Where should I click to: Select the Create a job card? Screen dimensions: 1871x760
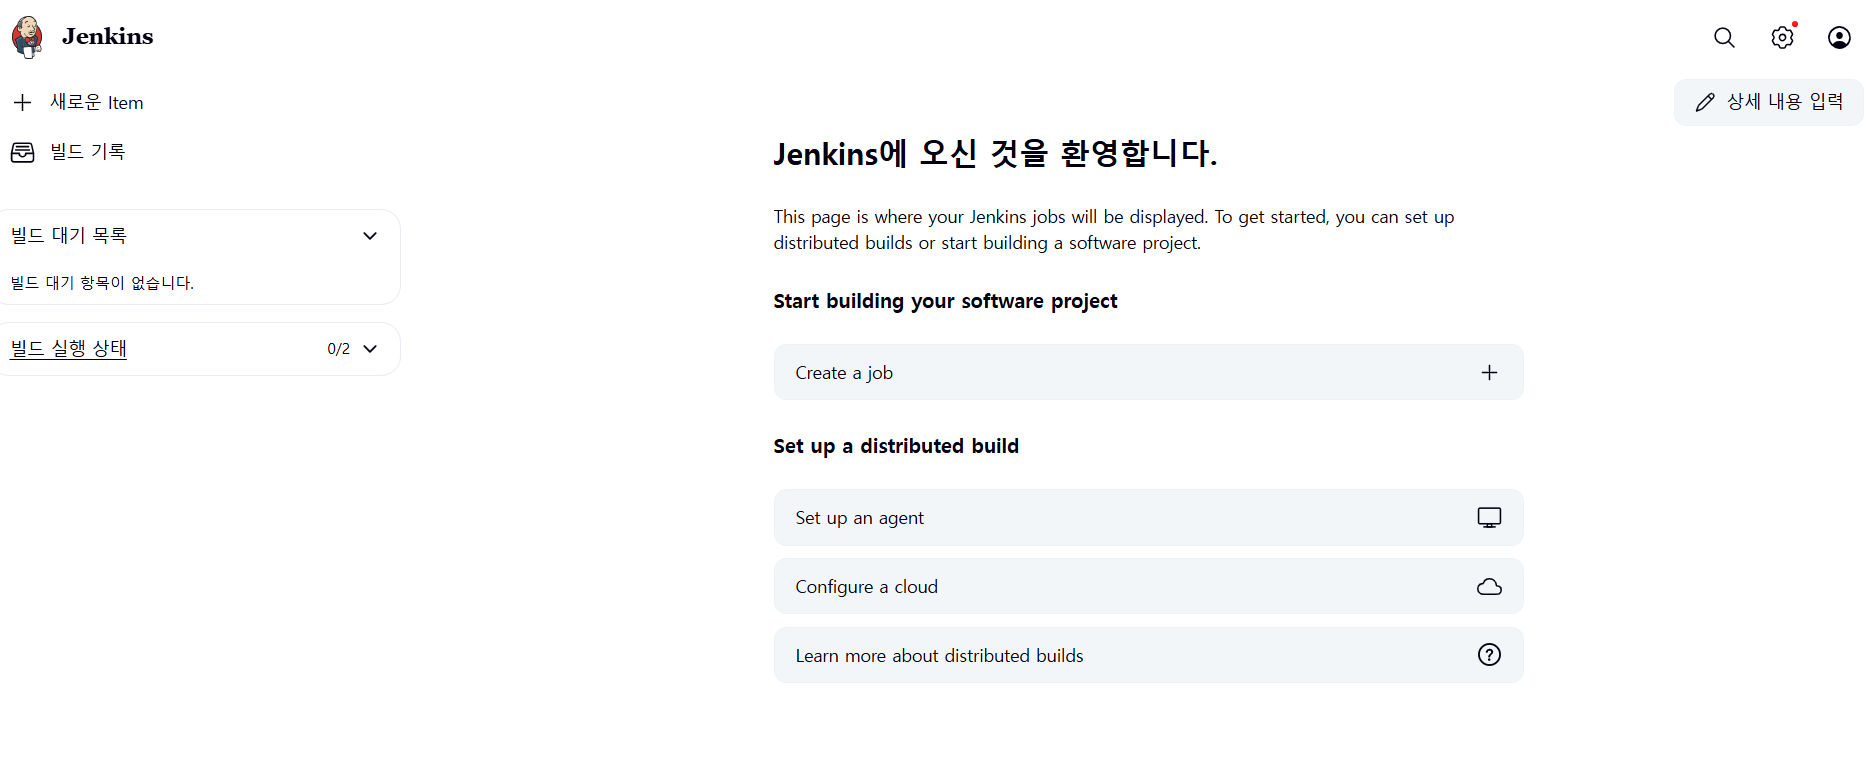(x=1148, y=372)
